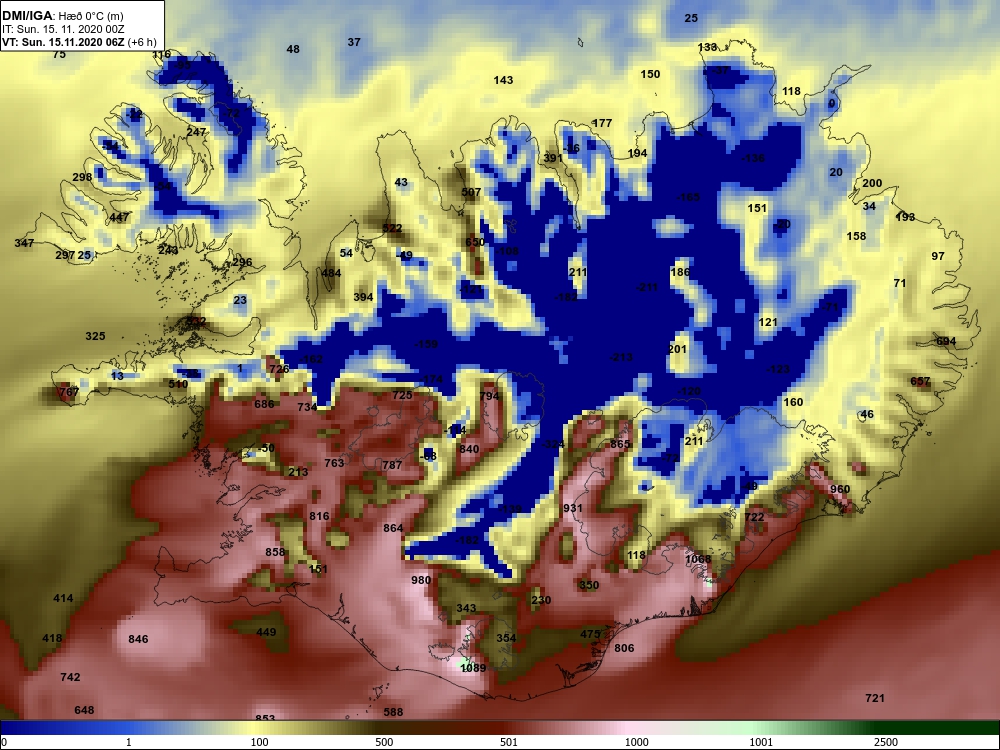
Task: Click the 588 value near the bottom
Action: pyautogui.click(x=393, y=711)
